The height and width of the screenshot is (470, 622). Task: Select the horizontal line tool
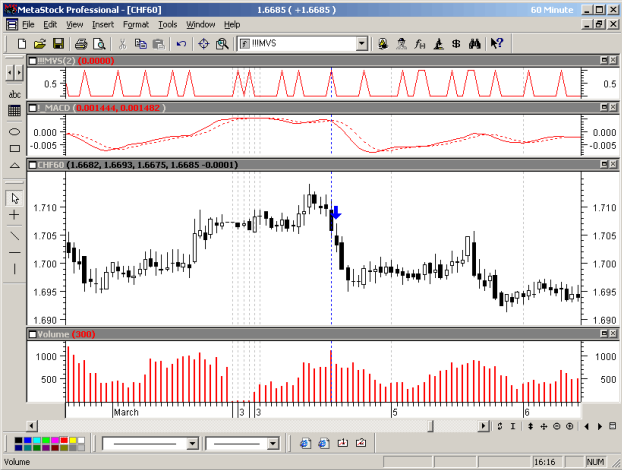pos(15,252)
